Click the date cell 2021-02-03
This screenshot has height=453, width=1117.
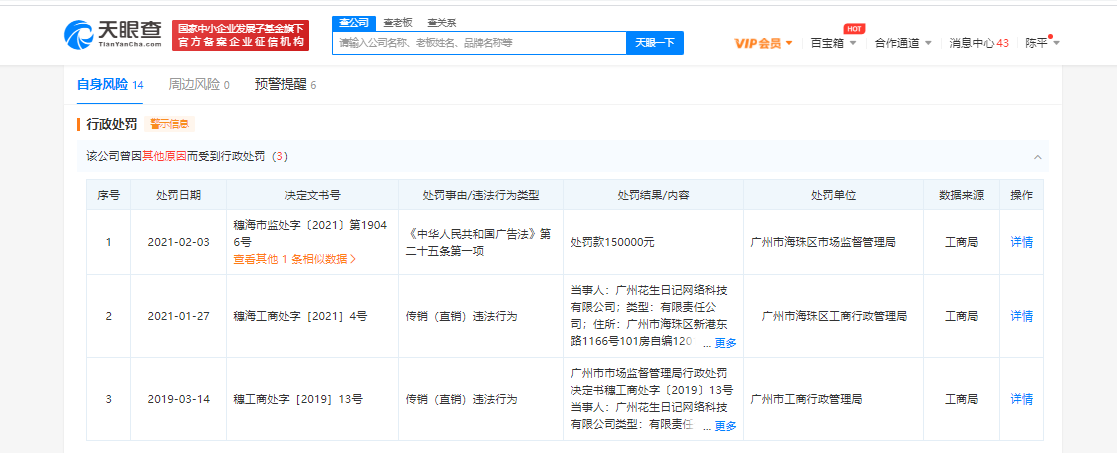[179, 242]
